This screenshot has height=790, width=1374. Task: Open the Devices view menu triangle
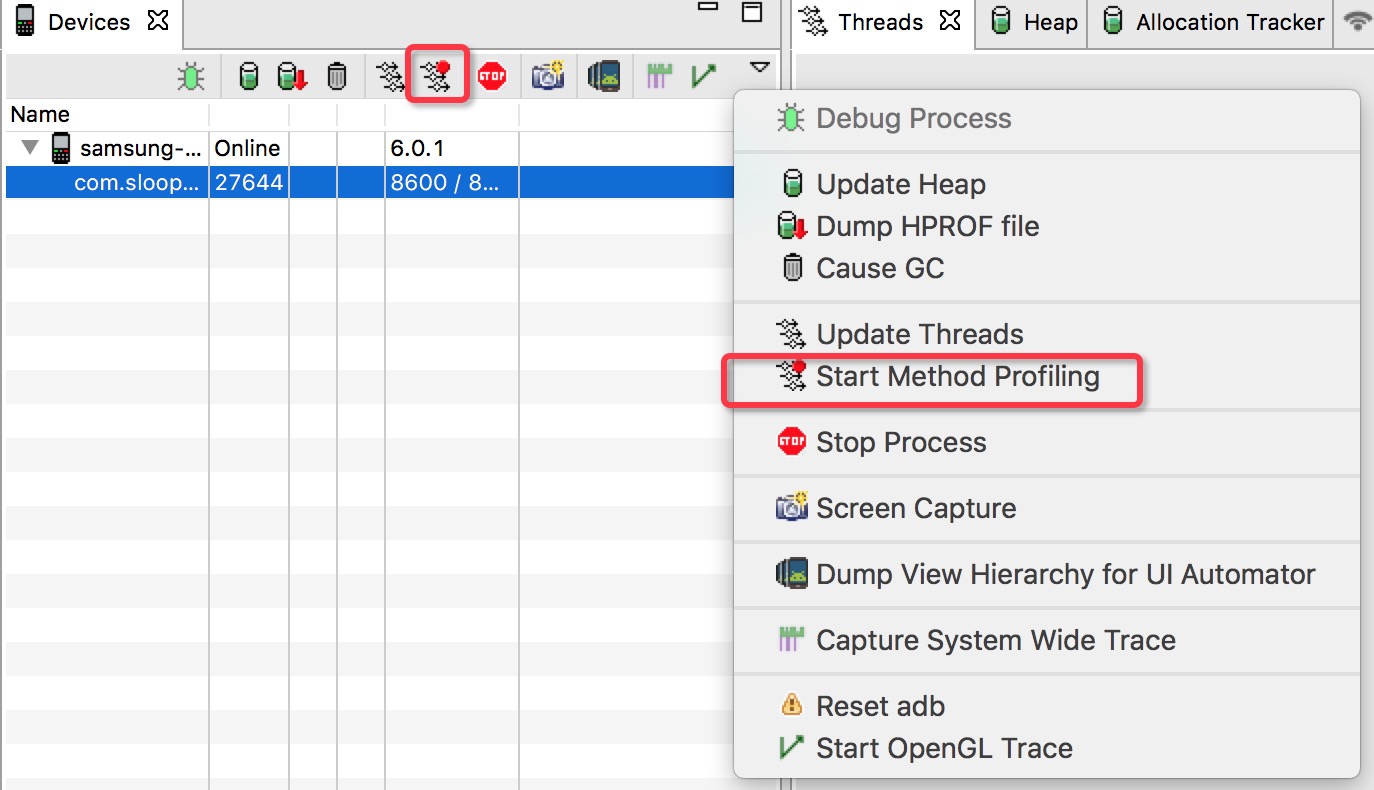pyautogui.click(x=760, y=68)
